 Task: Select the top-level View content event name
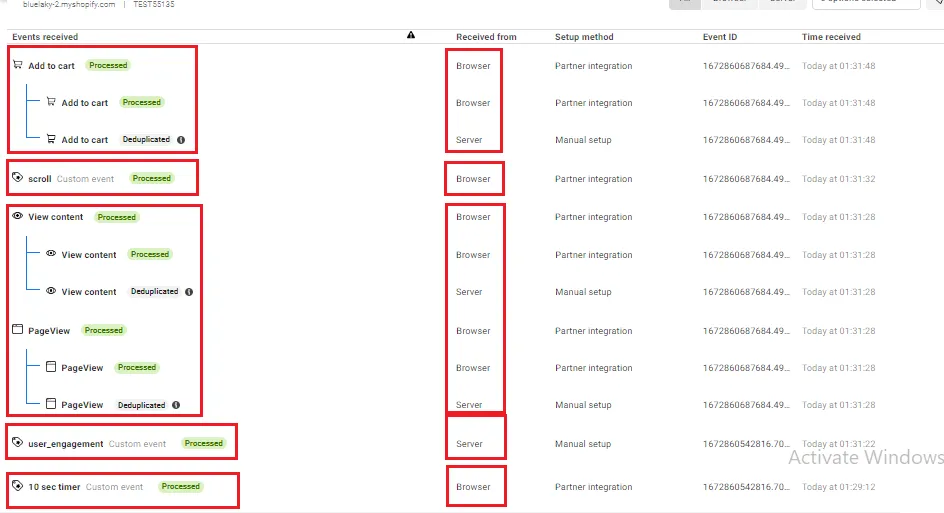click(x=55, y=217)
